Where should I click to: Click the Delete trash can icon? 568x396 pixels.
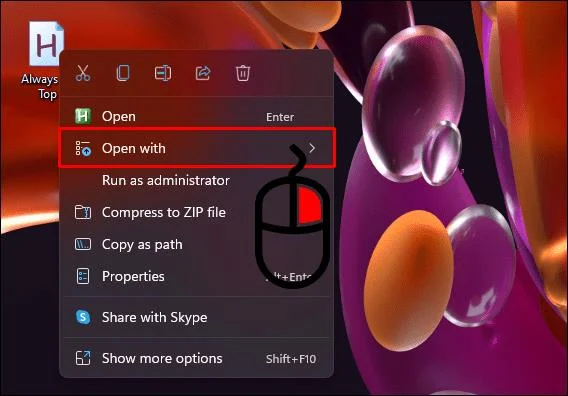243,73
